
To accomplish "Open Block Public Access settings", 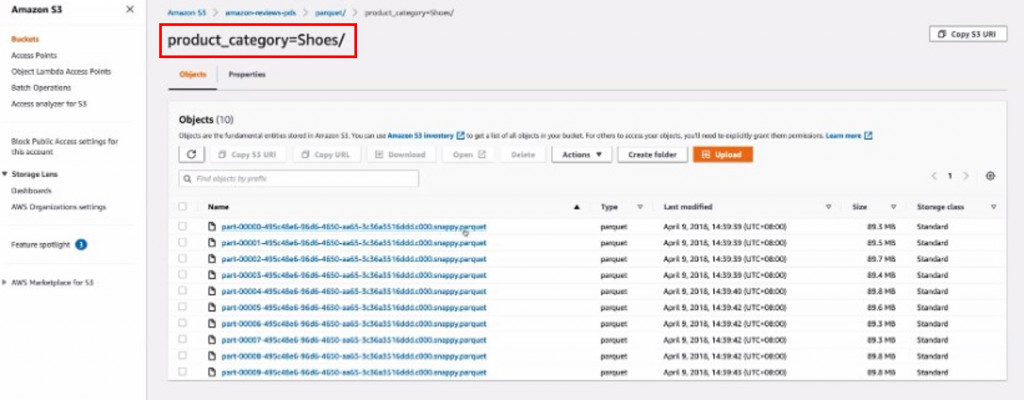I will pos(65,146).
